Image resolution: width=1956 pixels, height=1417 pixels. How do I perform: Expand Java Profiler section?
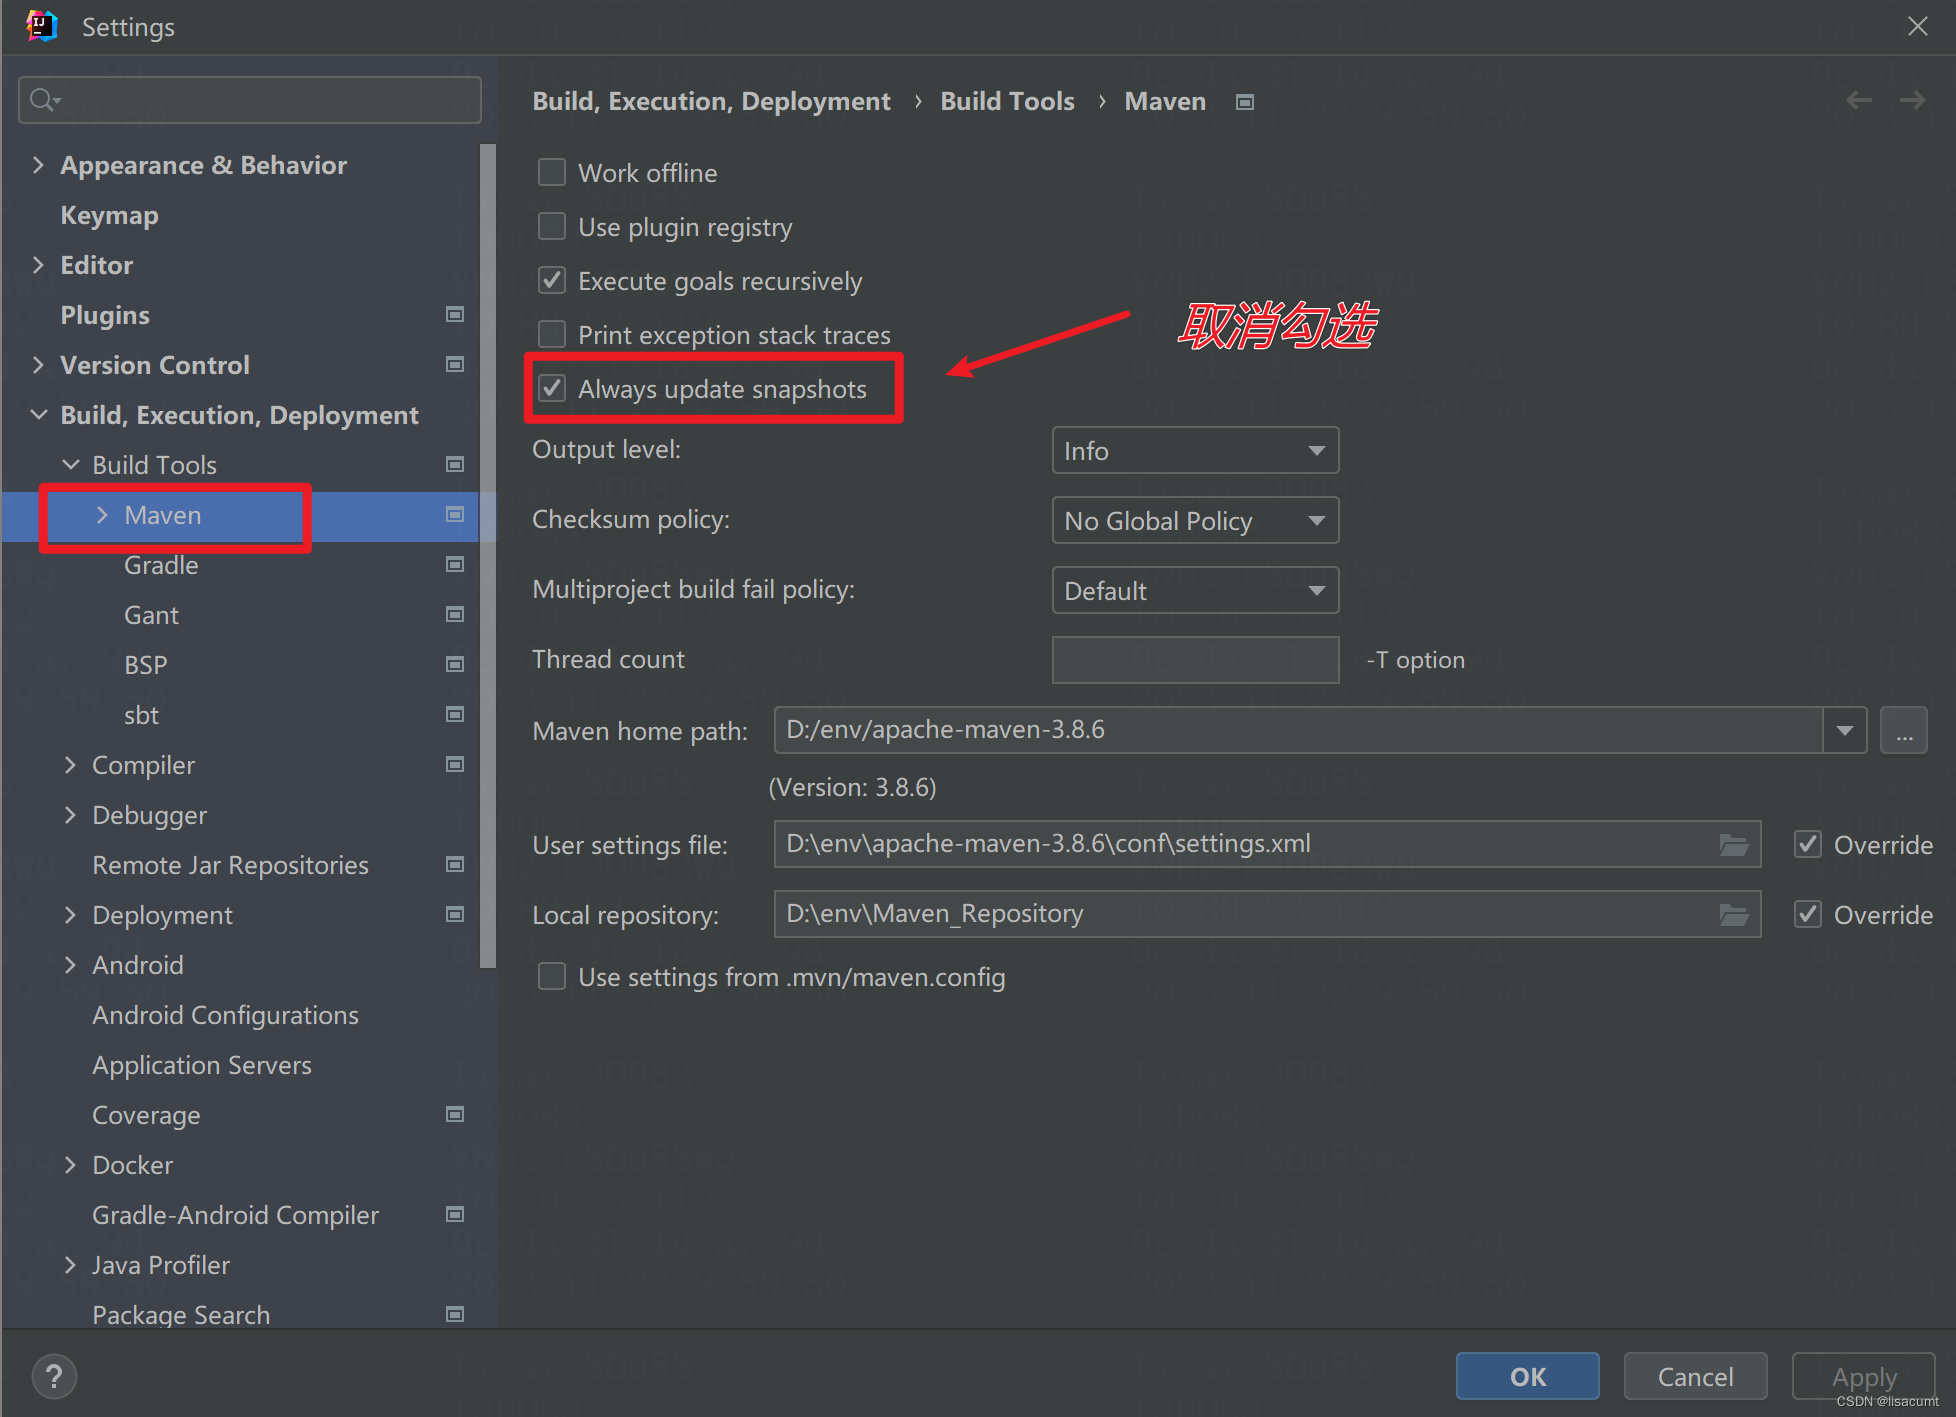(x=70, y=1265)
